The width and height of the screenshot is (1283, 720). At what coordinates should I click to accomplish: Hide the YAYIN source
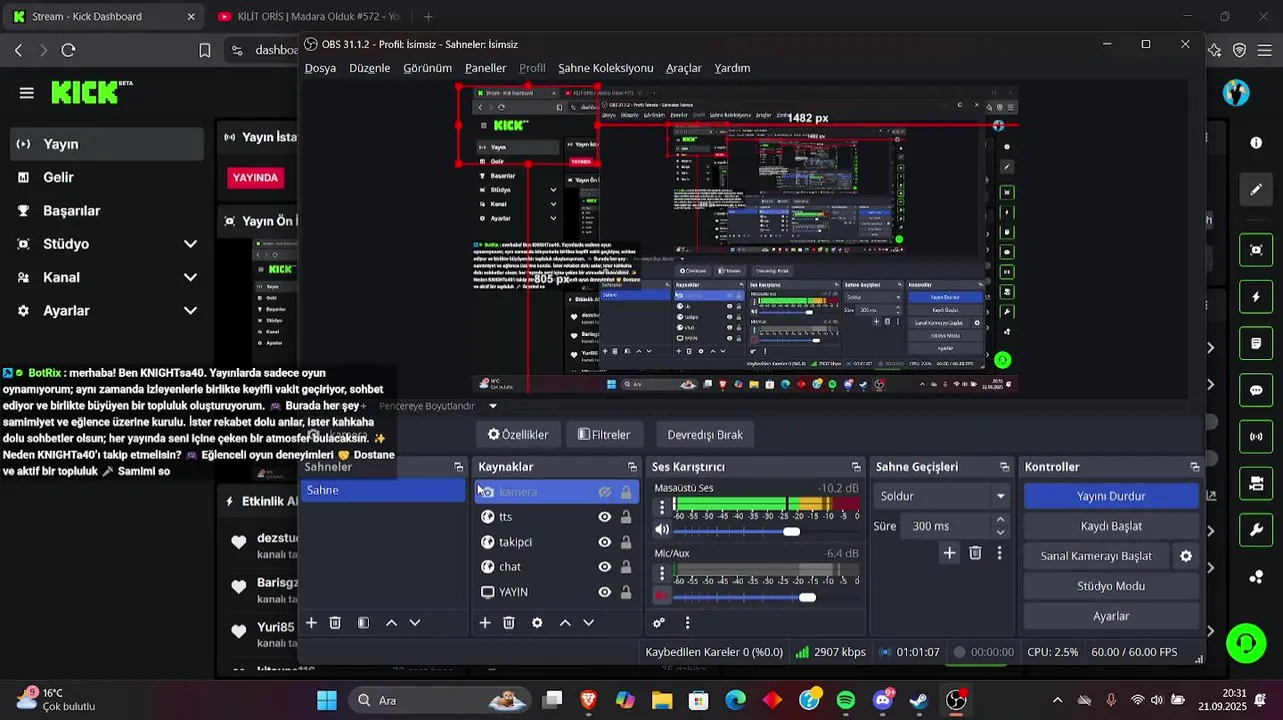(x=605, y=592)
